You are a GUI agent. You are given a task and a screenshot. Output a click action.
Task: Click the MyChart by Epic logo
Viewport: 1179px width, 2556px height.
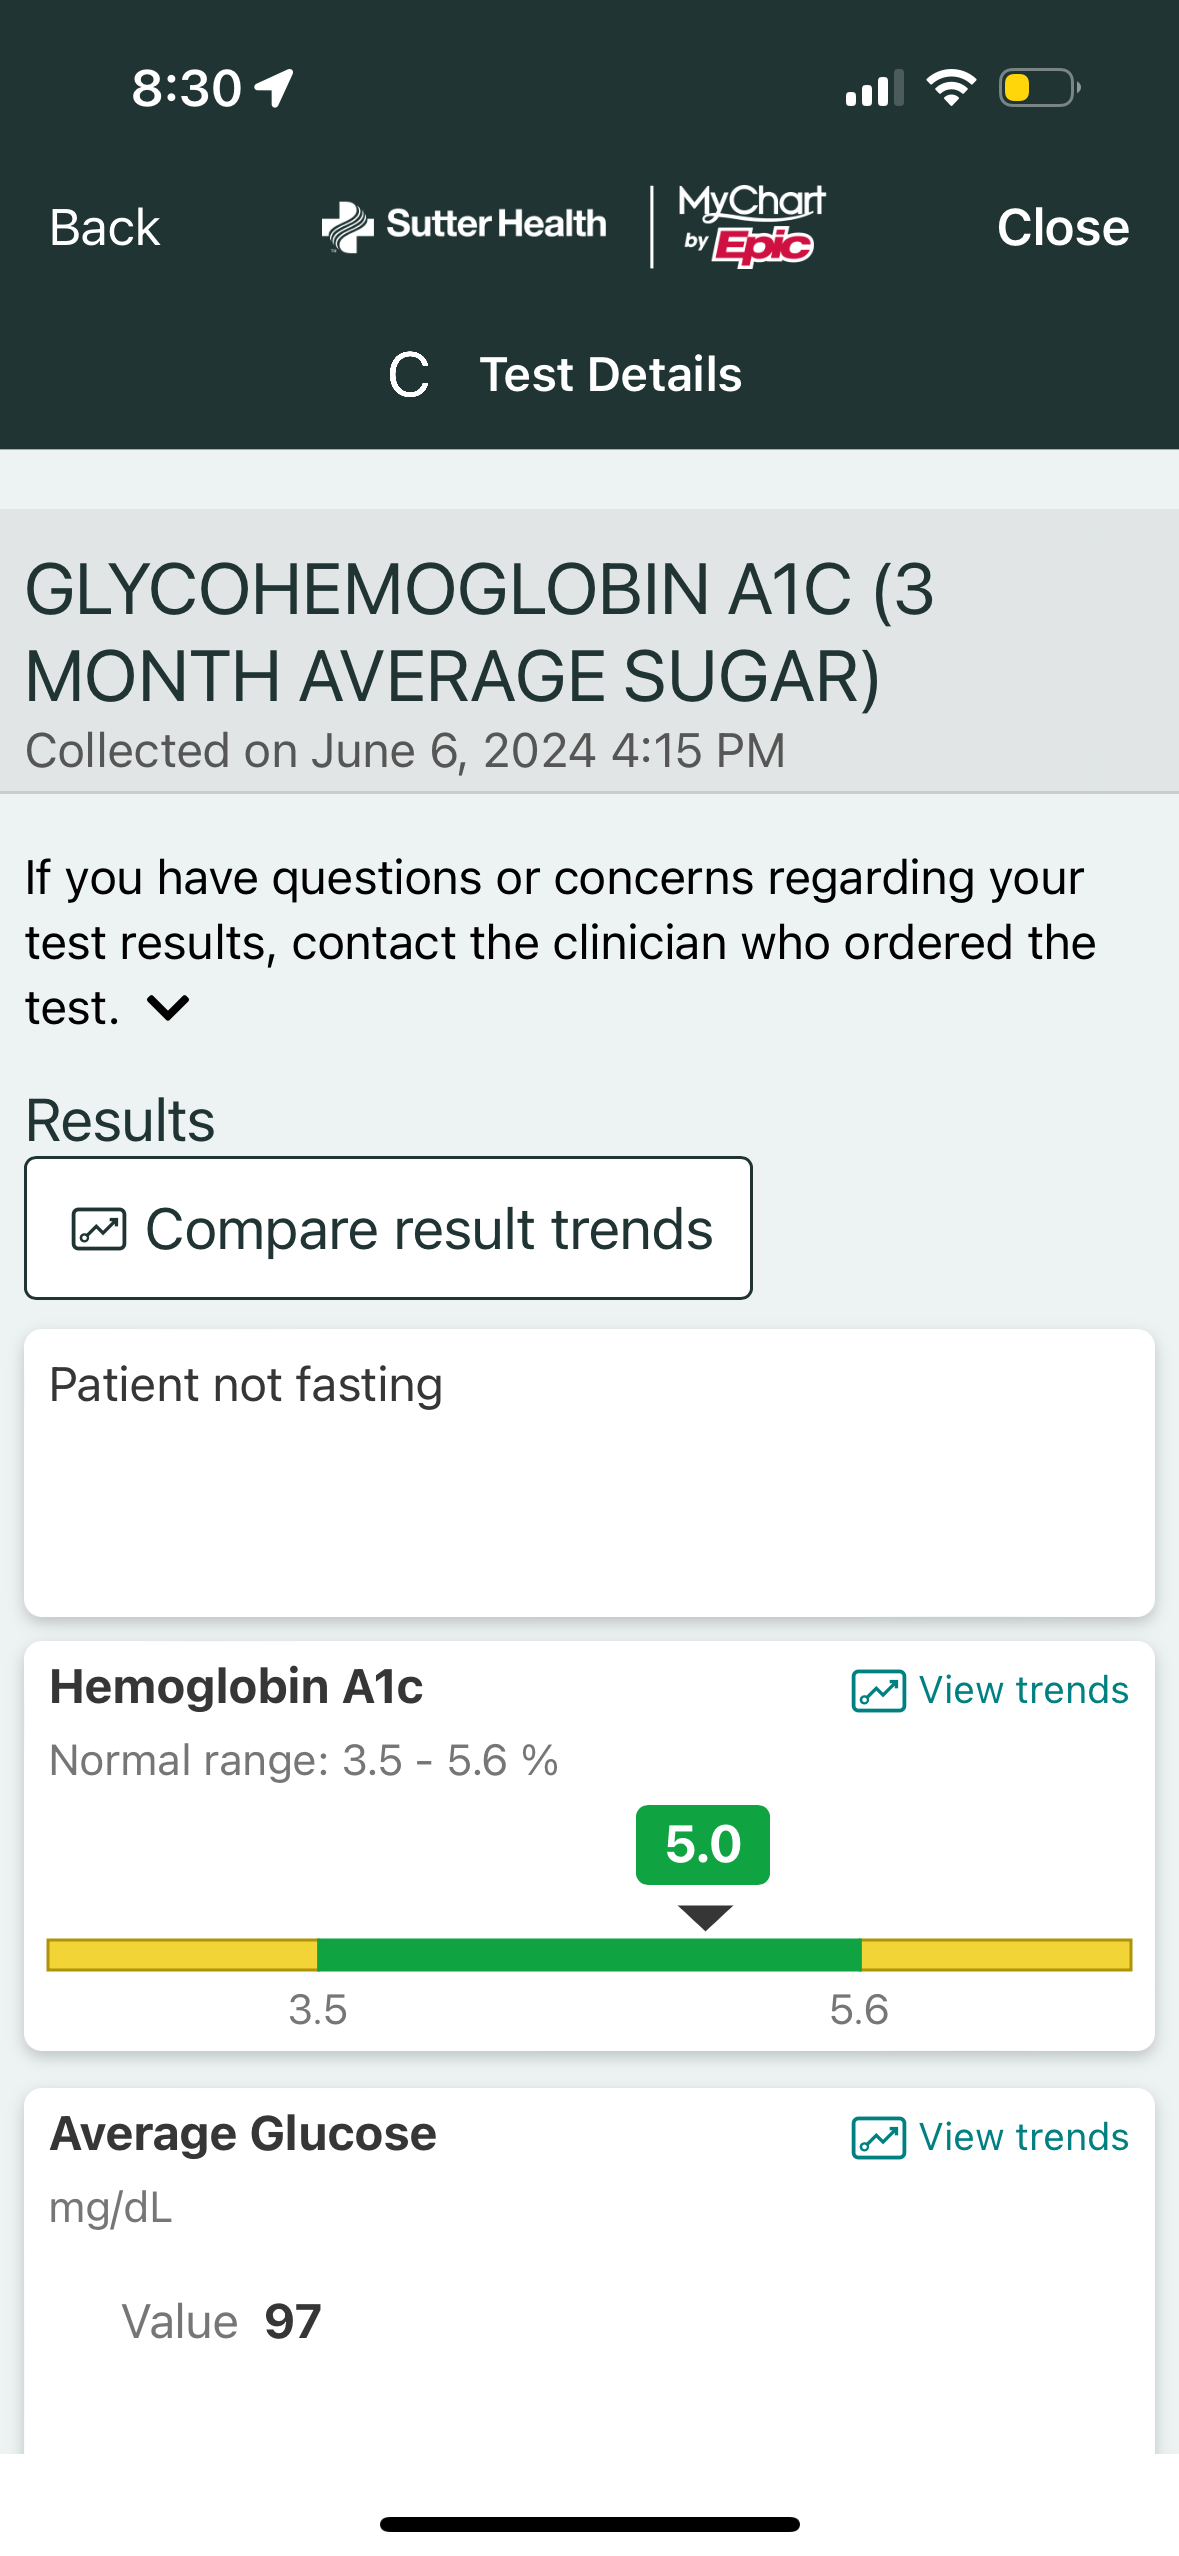click(752, 226)
